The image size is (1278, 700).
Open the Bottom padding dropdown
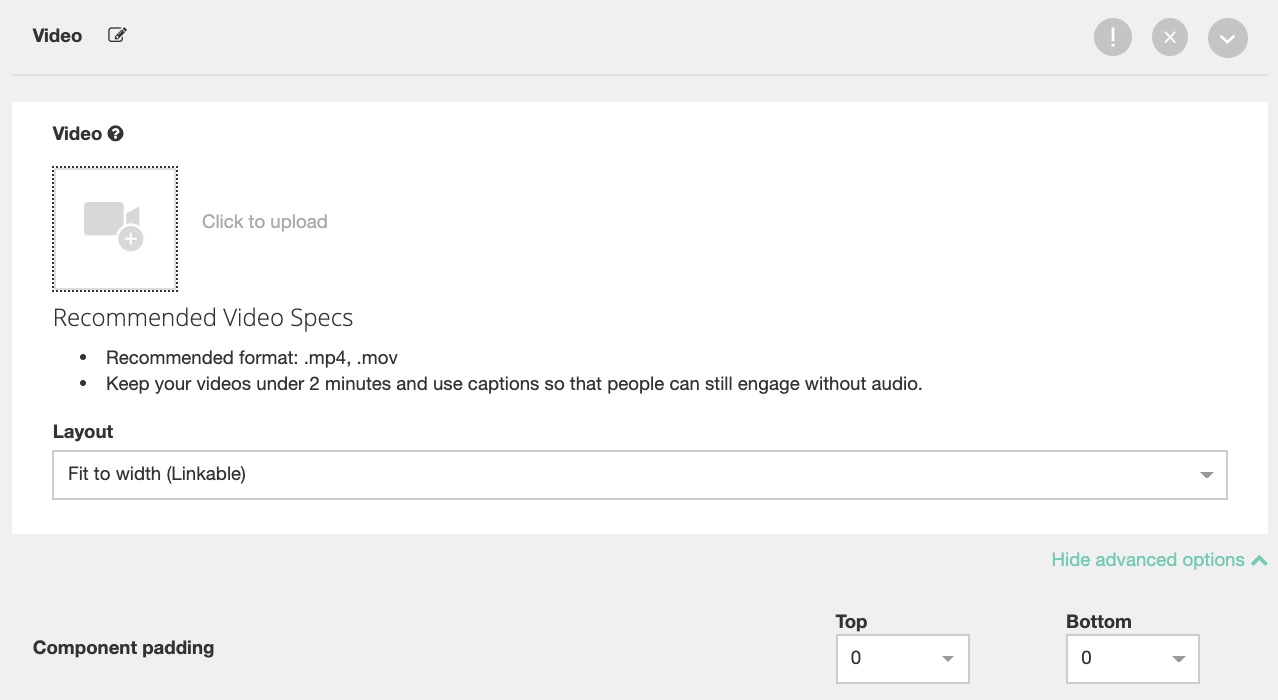coord(1120,658)
